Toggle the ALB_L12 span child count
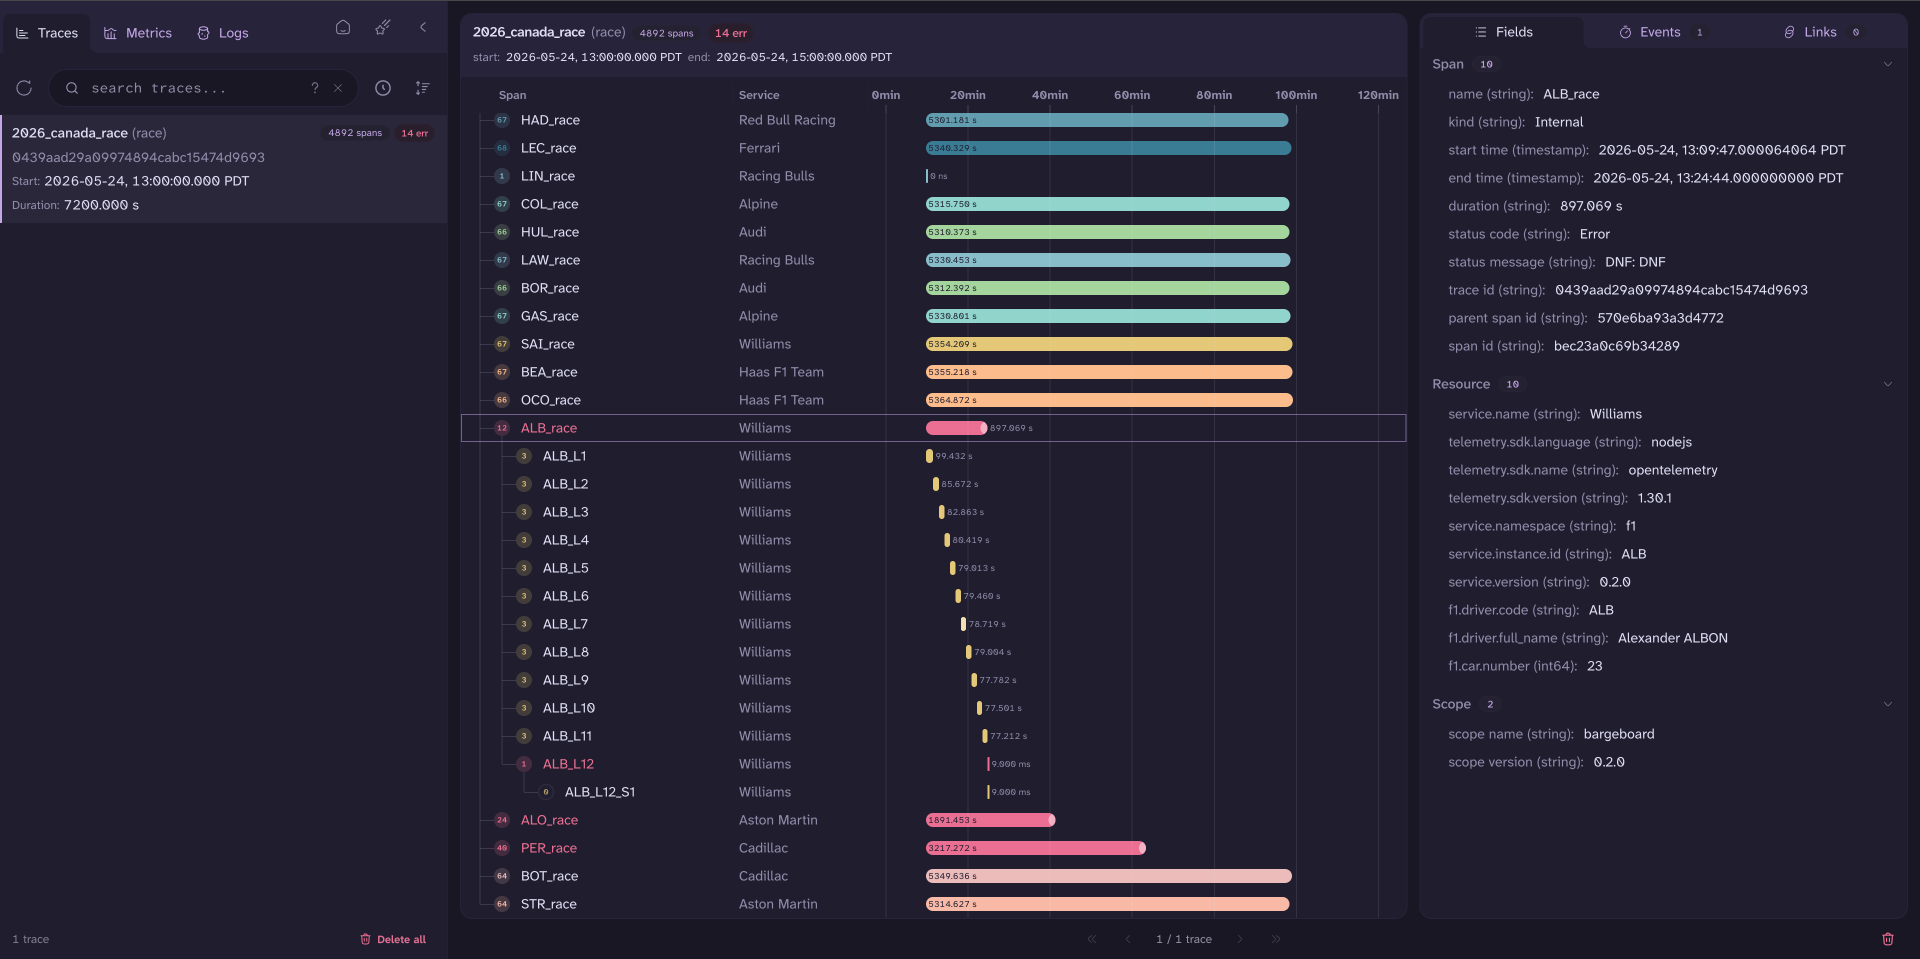The width and height of the screenshot is (1920, 959). point(524,764)
